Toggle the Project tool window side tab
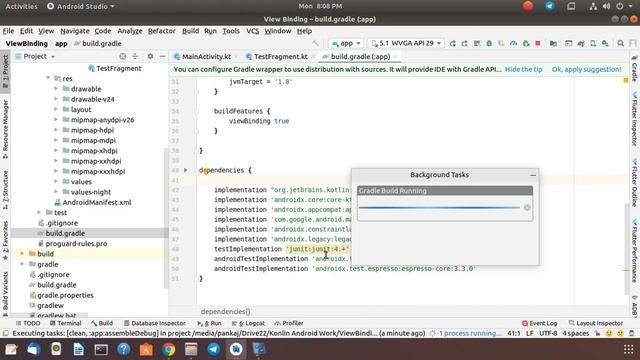640x360 pixels. click(5, 71)
